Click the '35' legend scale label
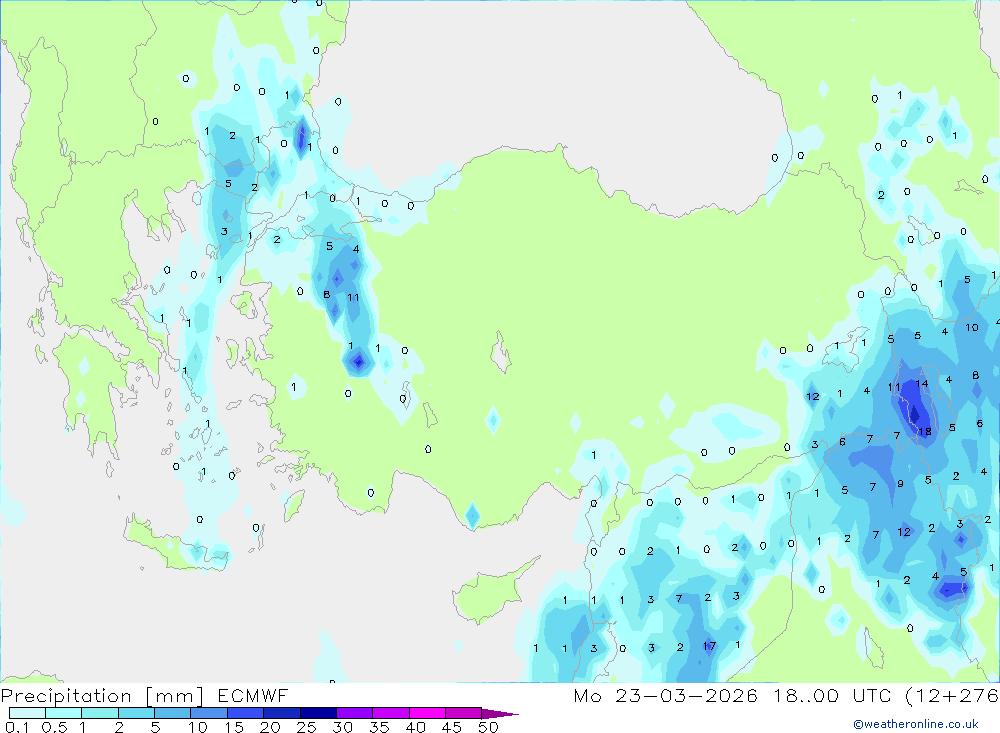Viewport: 1000px width, 733px height. point(379,727)
